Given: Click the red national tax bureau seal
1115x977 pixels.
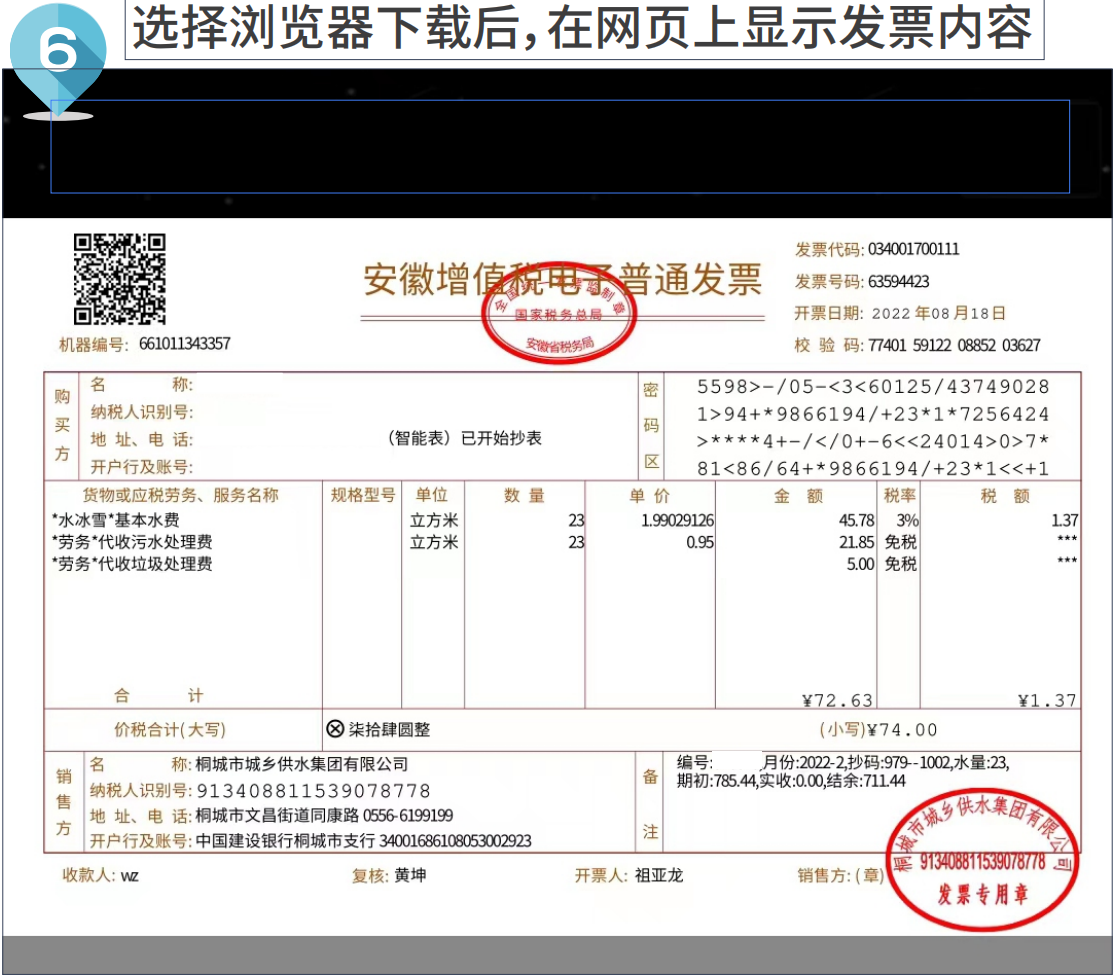Looking at the screenshot, I should click(x=561, y=313).
